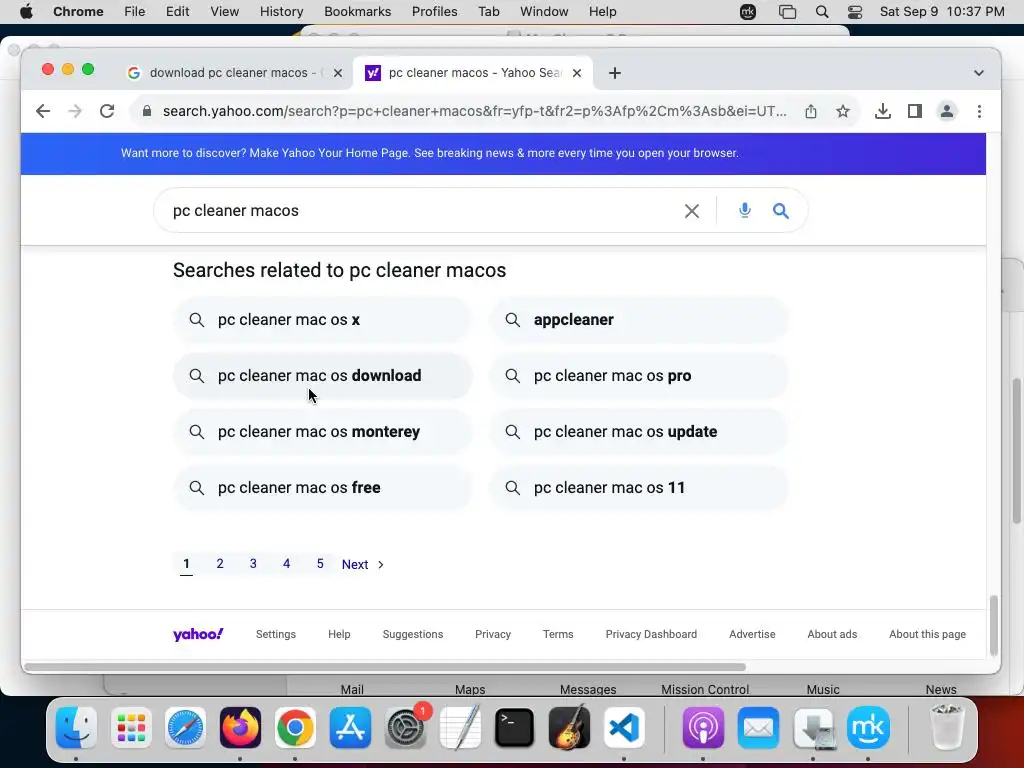Open Podcasts app from the Dock

703,727
